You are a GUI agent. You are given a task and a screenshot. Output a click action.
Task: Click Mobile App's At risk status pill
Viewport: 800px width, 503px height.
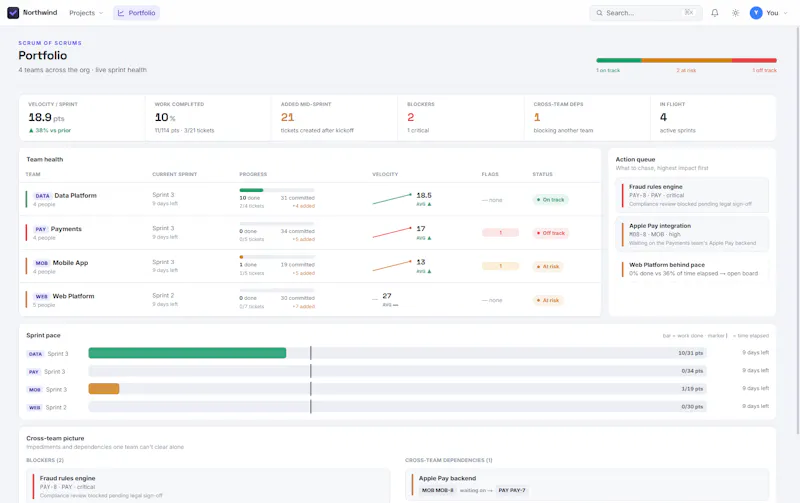coord(547,266)
